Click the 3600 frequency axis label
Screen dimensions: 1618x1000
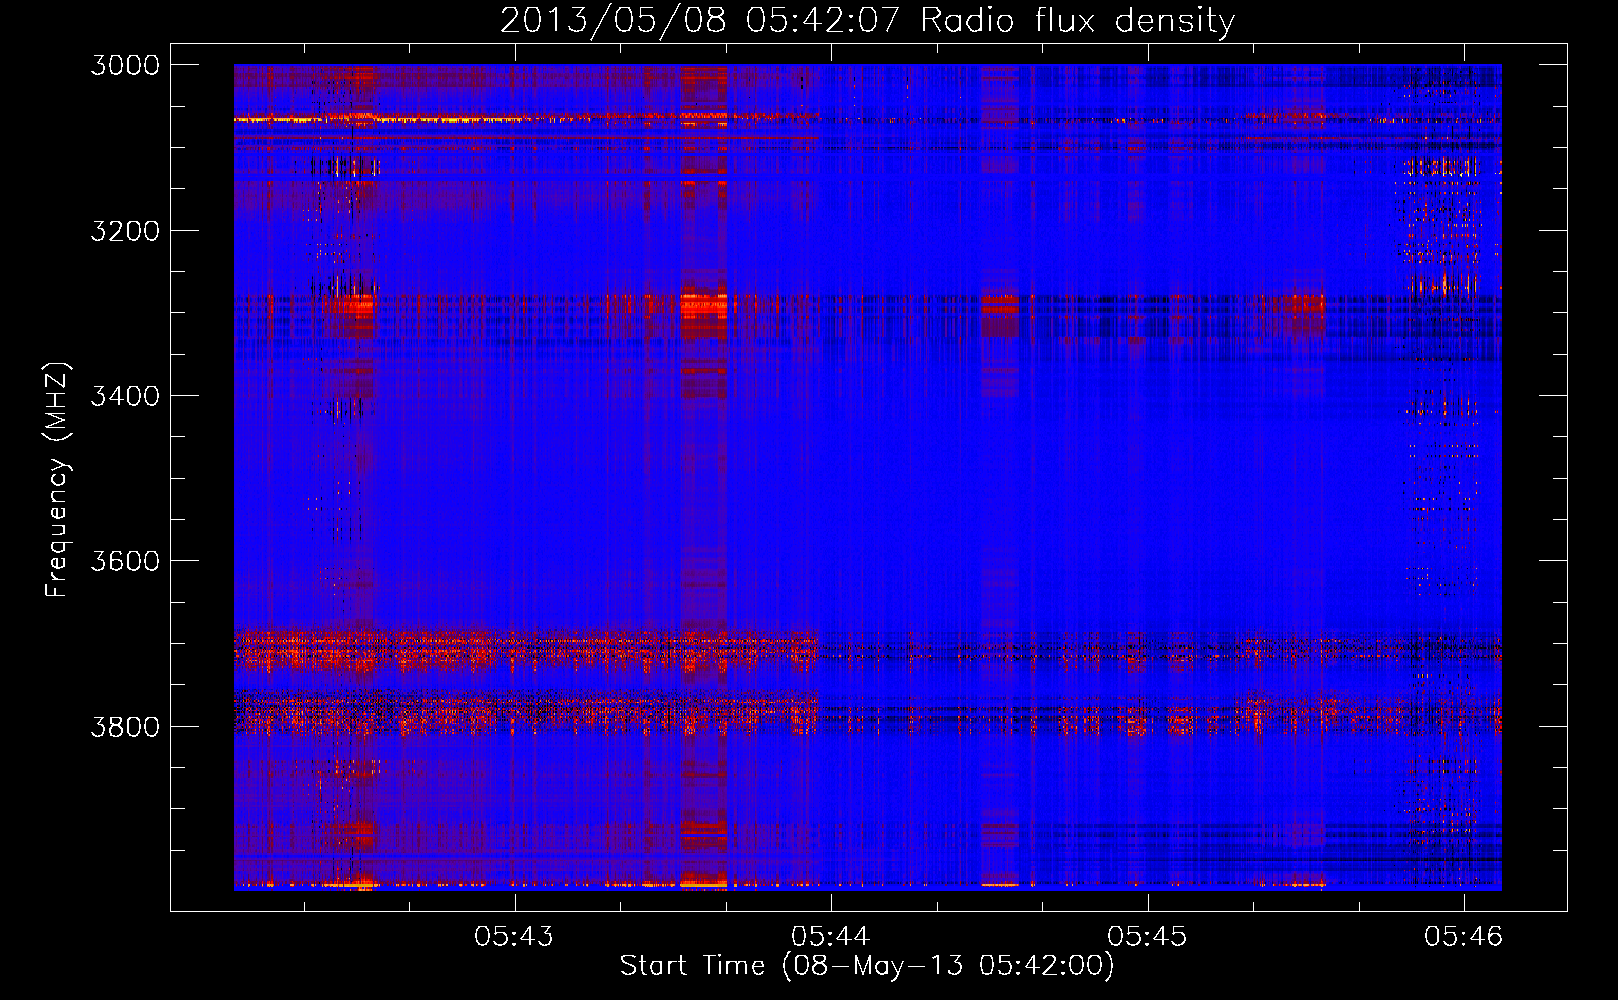125,561
